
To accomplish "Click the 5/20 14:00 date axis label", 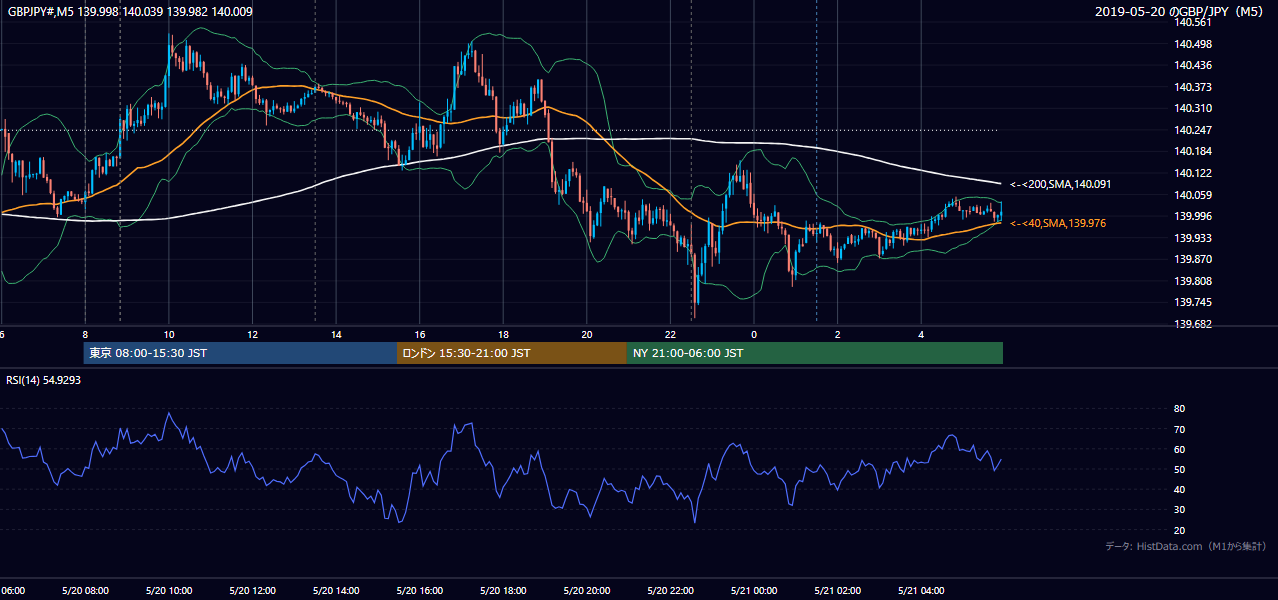I will tap(336, 591).
